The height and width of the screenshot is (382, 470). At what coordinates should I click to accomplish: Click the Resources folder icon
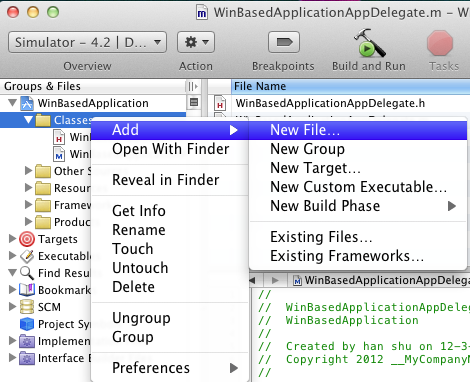pyautogui.click(x=43, y=188)
